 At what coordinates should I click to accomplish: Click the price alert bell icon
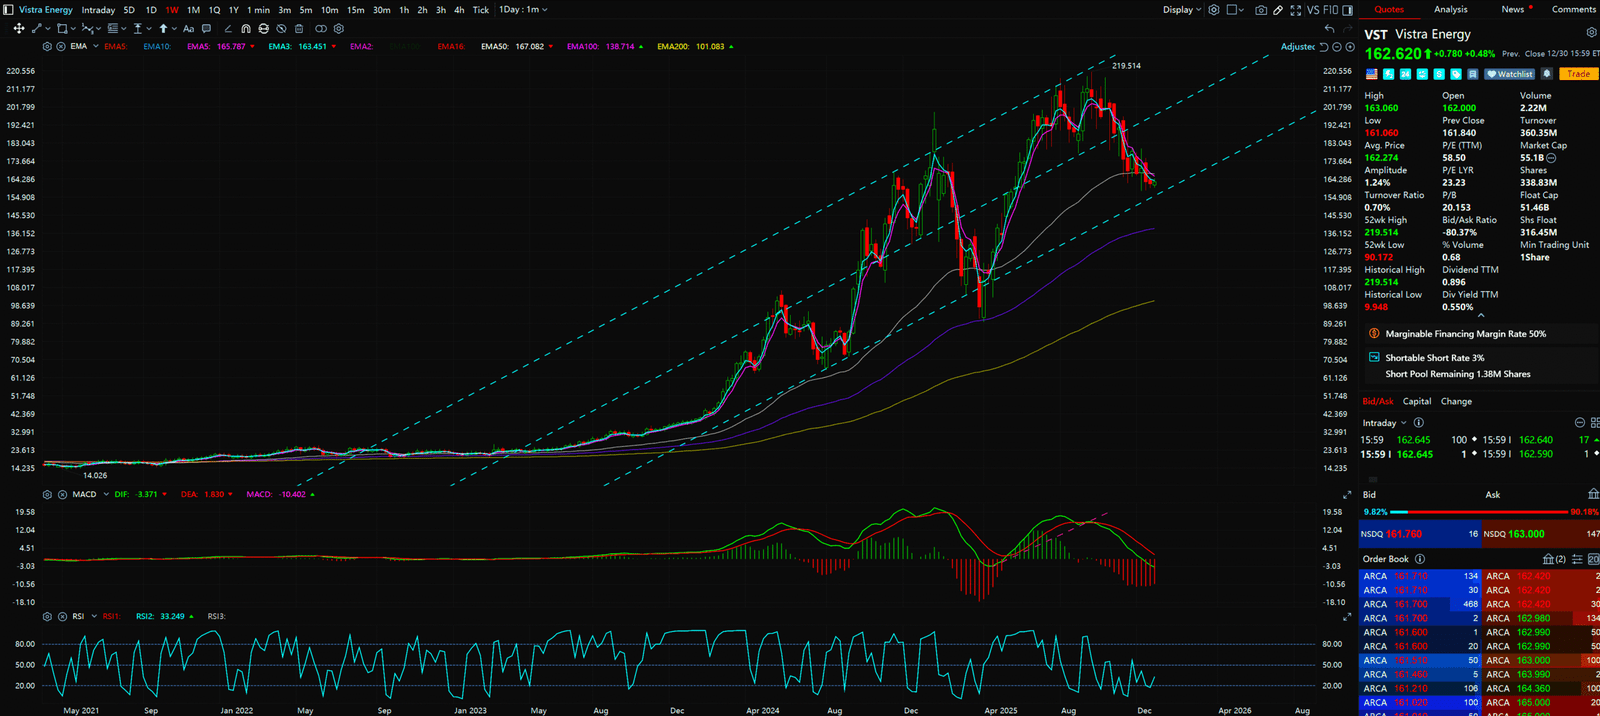(x=1547, y=74)
